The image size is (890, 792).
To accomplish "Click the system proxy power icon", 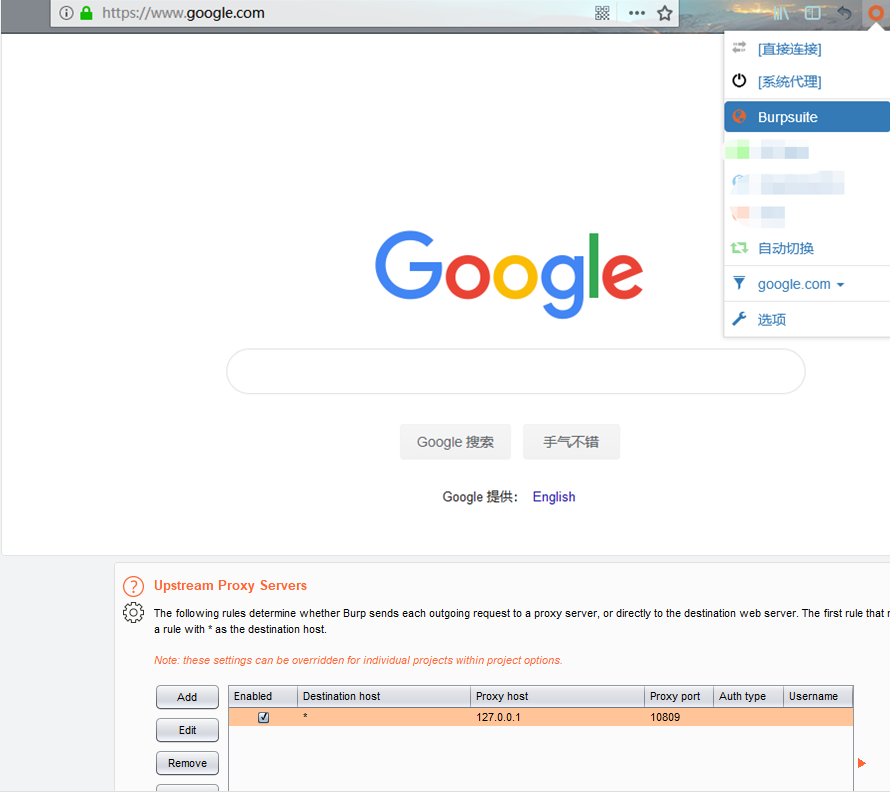I will 739,81.
